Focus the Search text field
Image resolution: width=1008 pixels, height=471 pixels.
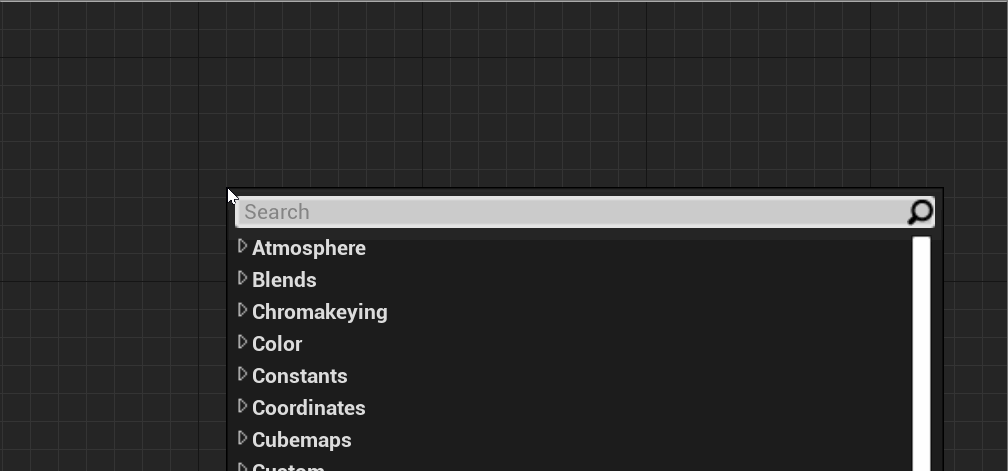point(572,212)
